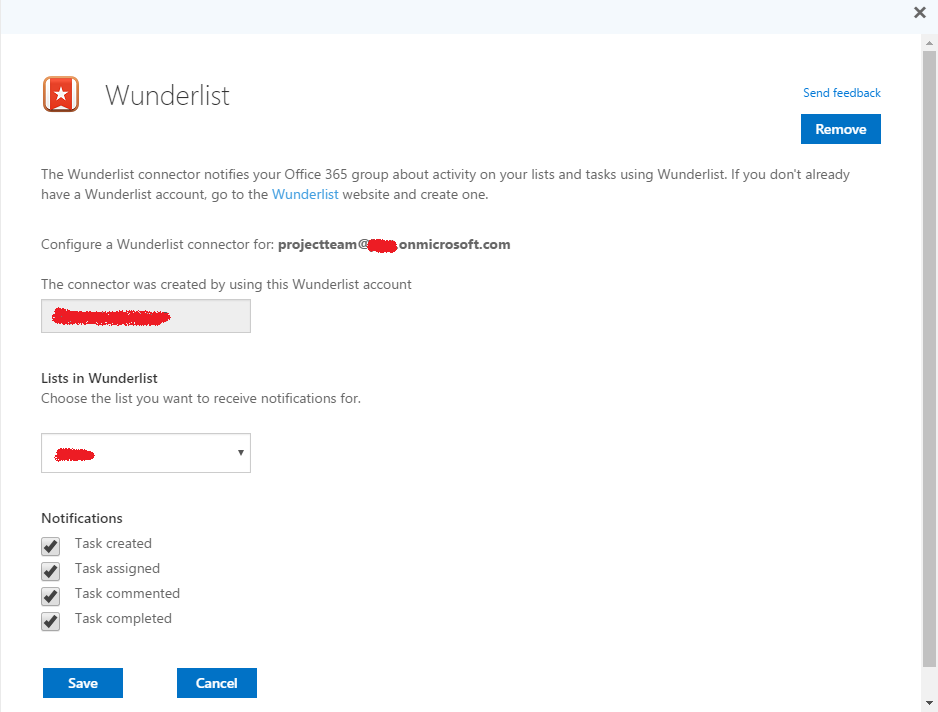
Task: Close the connector dialog with the X
Action: tap(920, 13)
